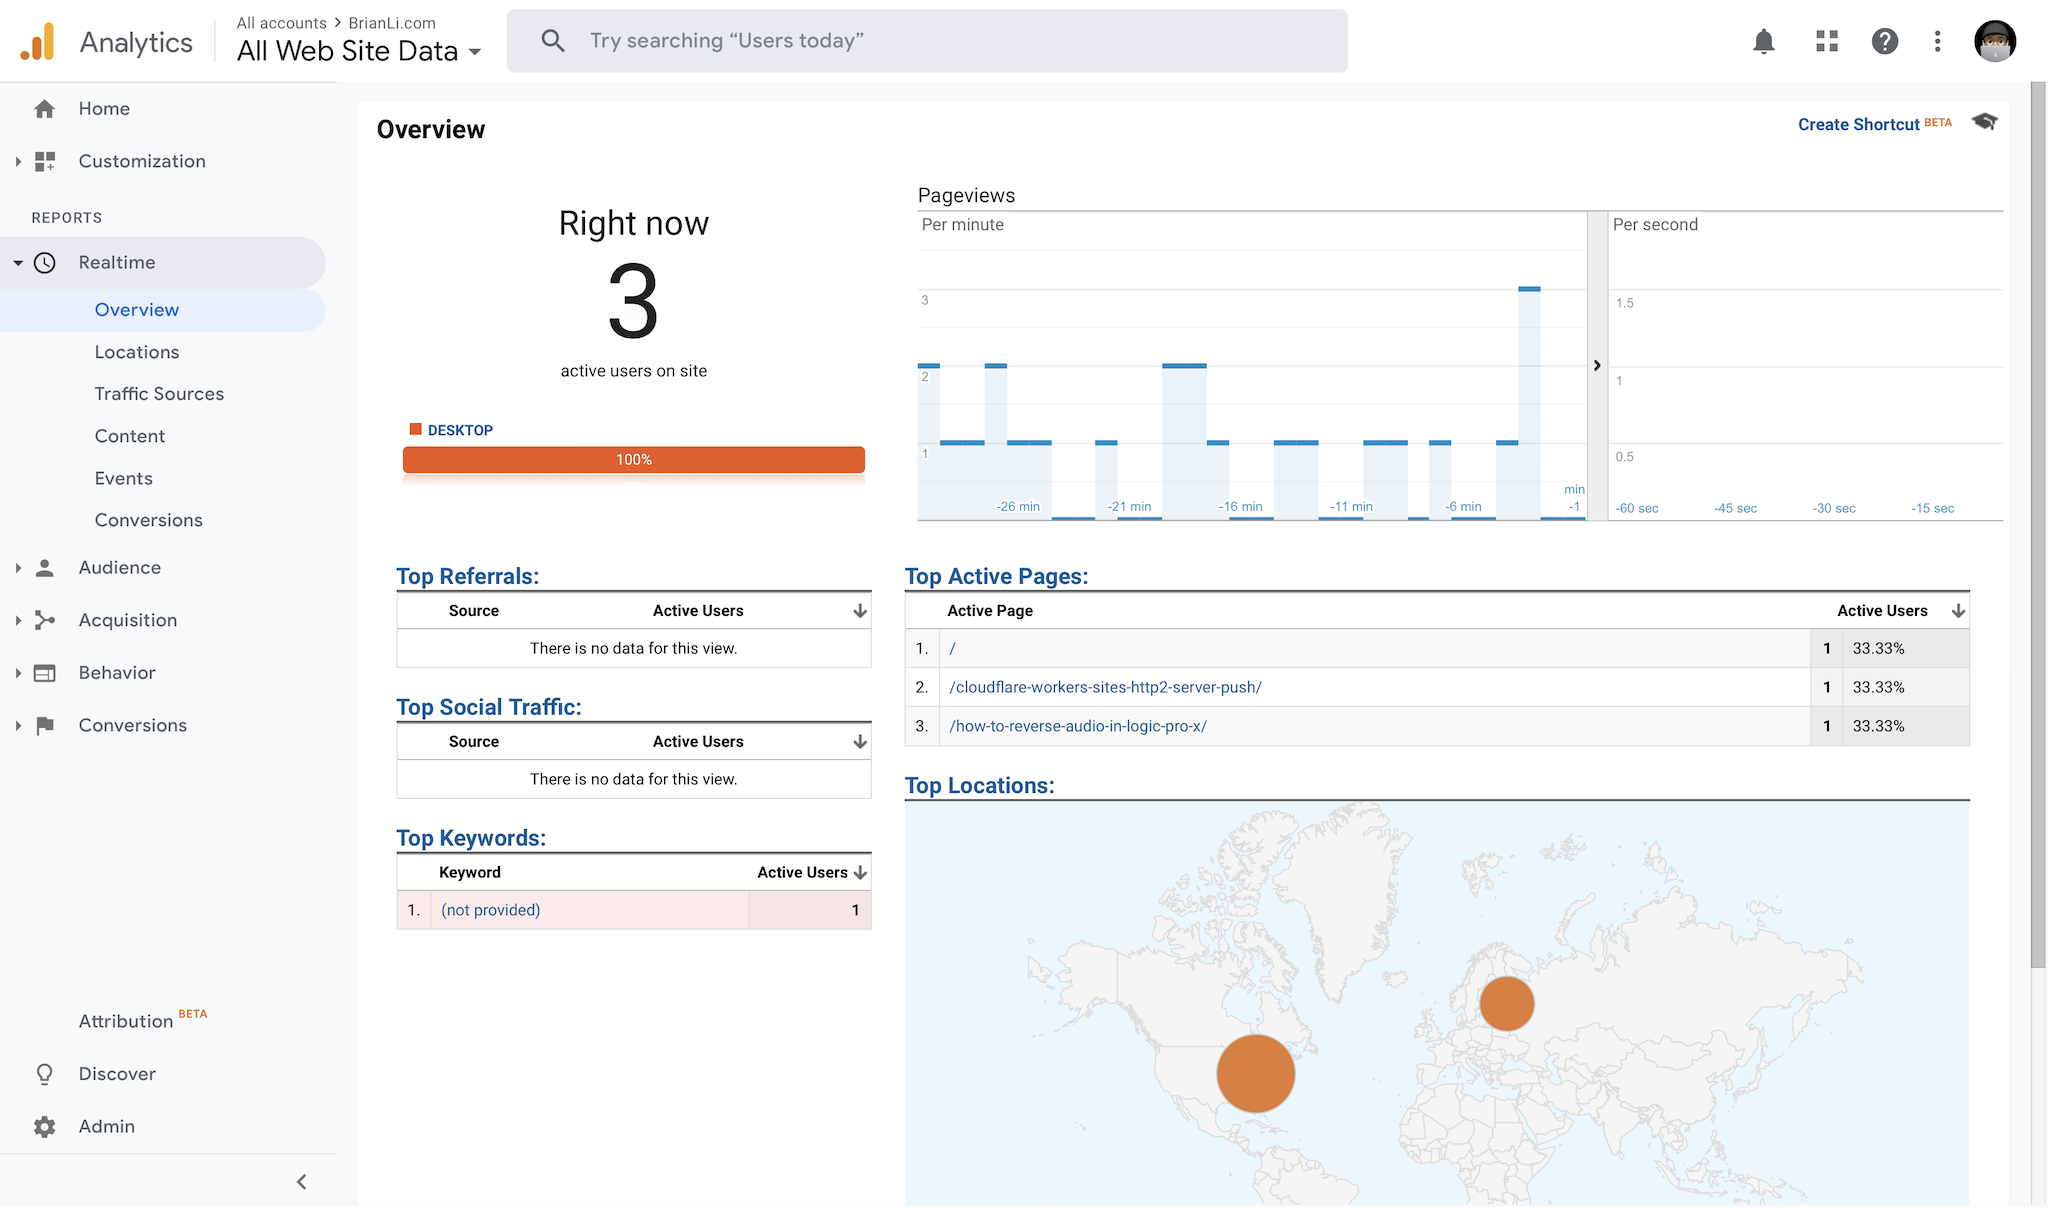This screenshot has width=2048, height=1207.
Task: Click the Conversions section icon
Action: point(46,724)
